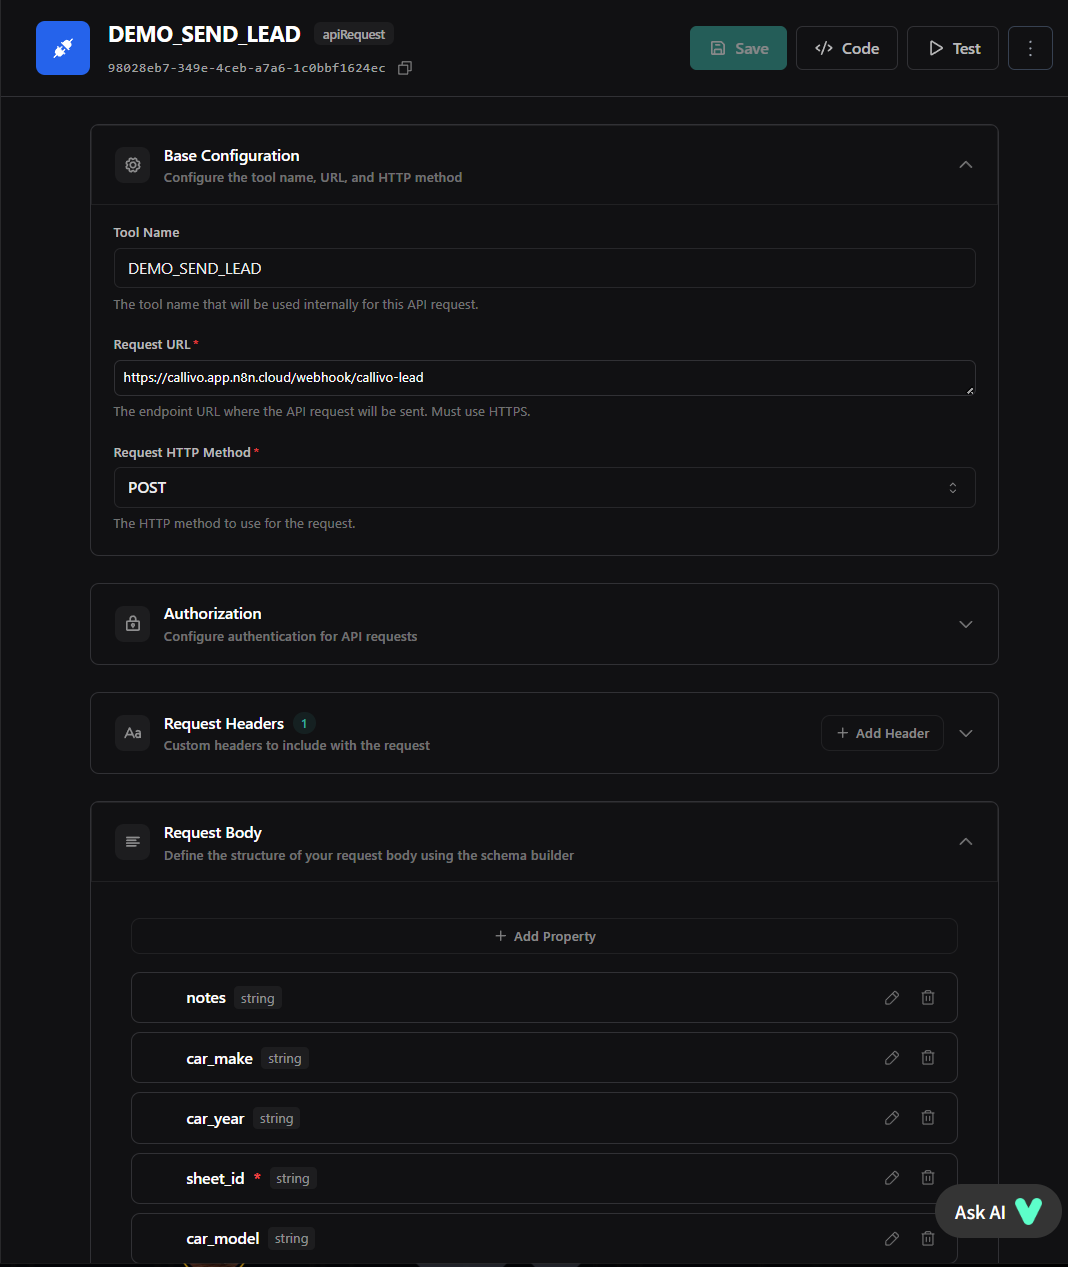This screenshot has width=1068, height=1267.
Task: Click the blue plug tool icon
Action: 63,48
